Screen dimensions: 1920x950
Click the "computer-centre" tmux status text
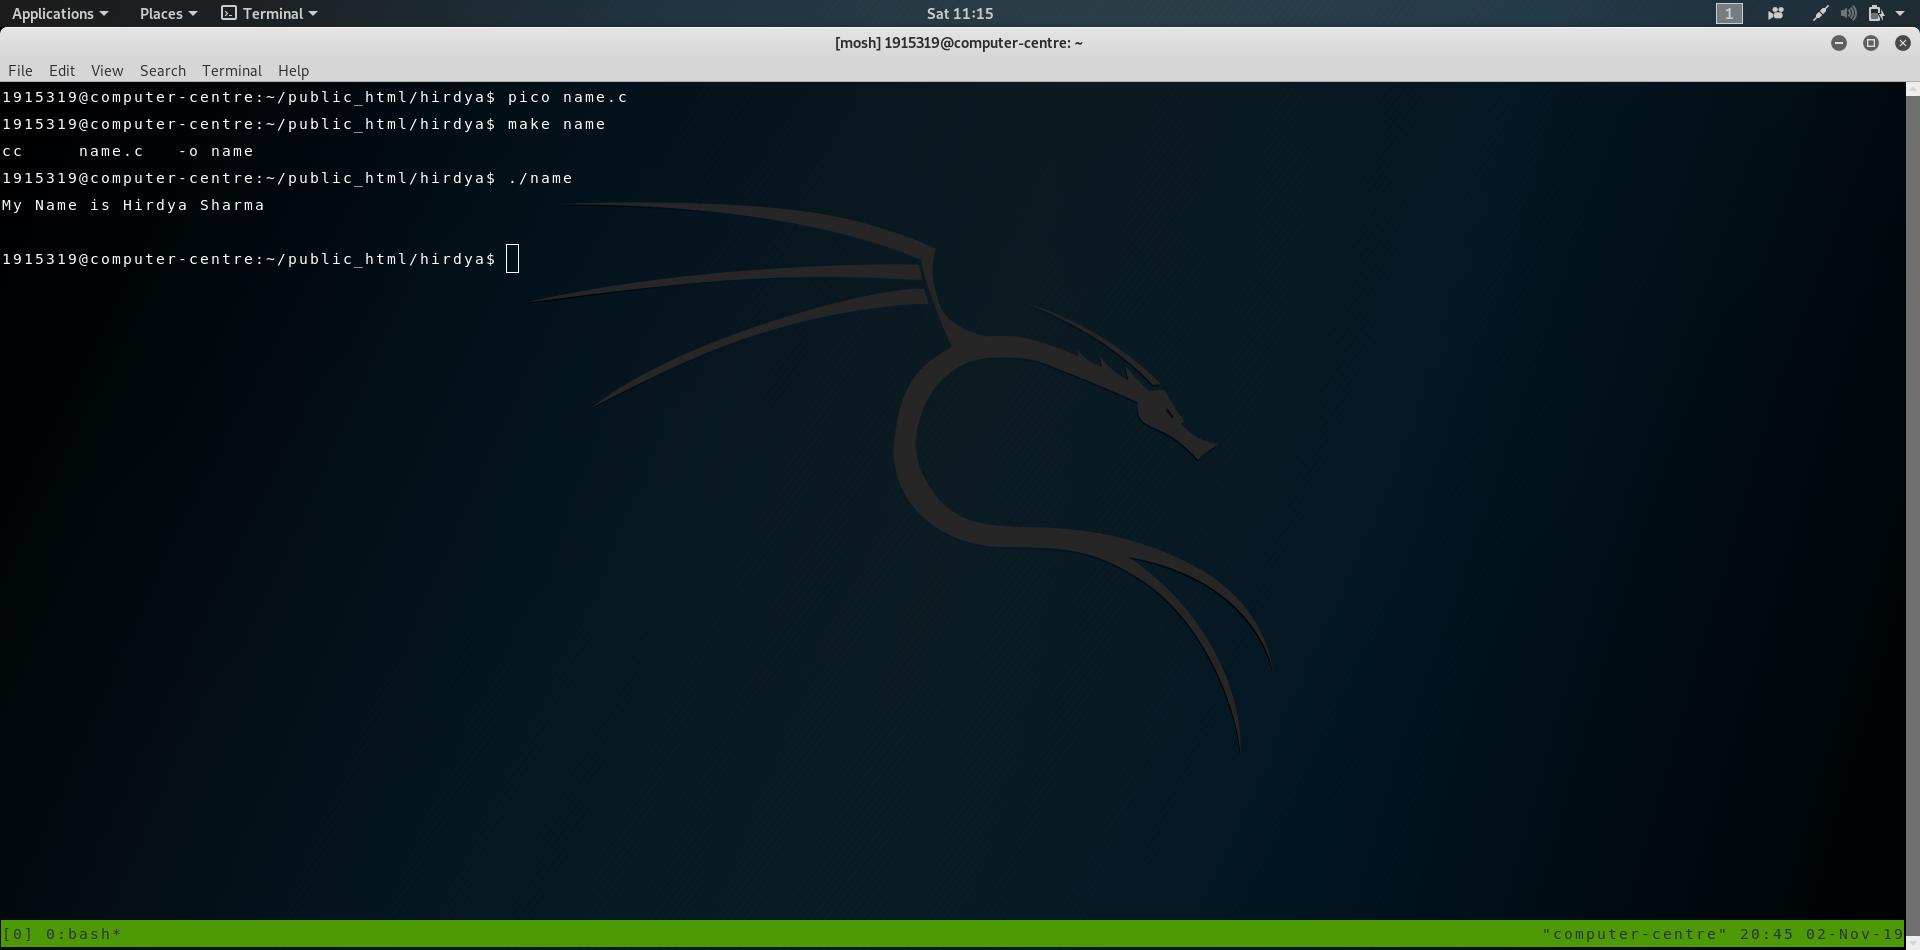[x=1635, y=934]
